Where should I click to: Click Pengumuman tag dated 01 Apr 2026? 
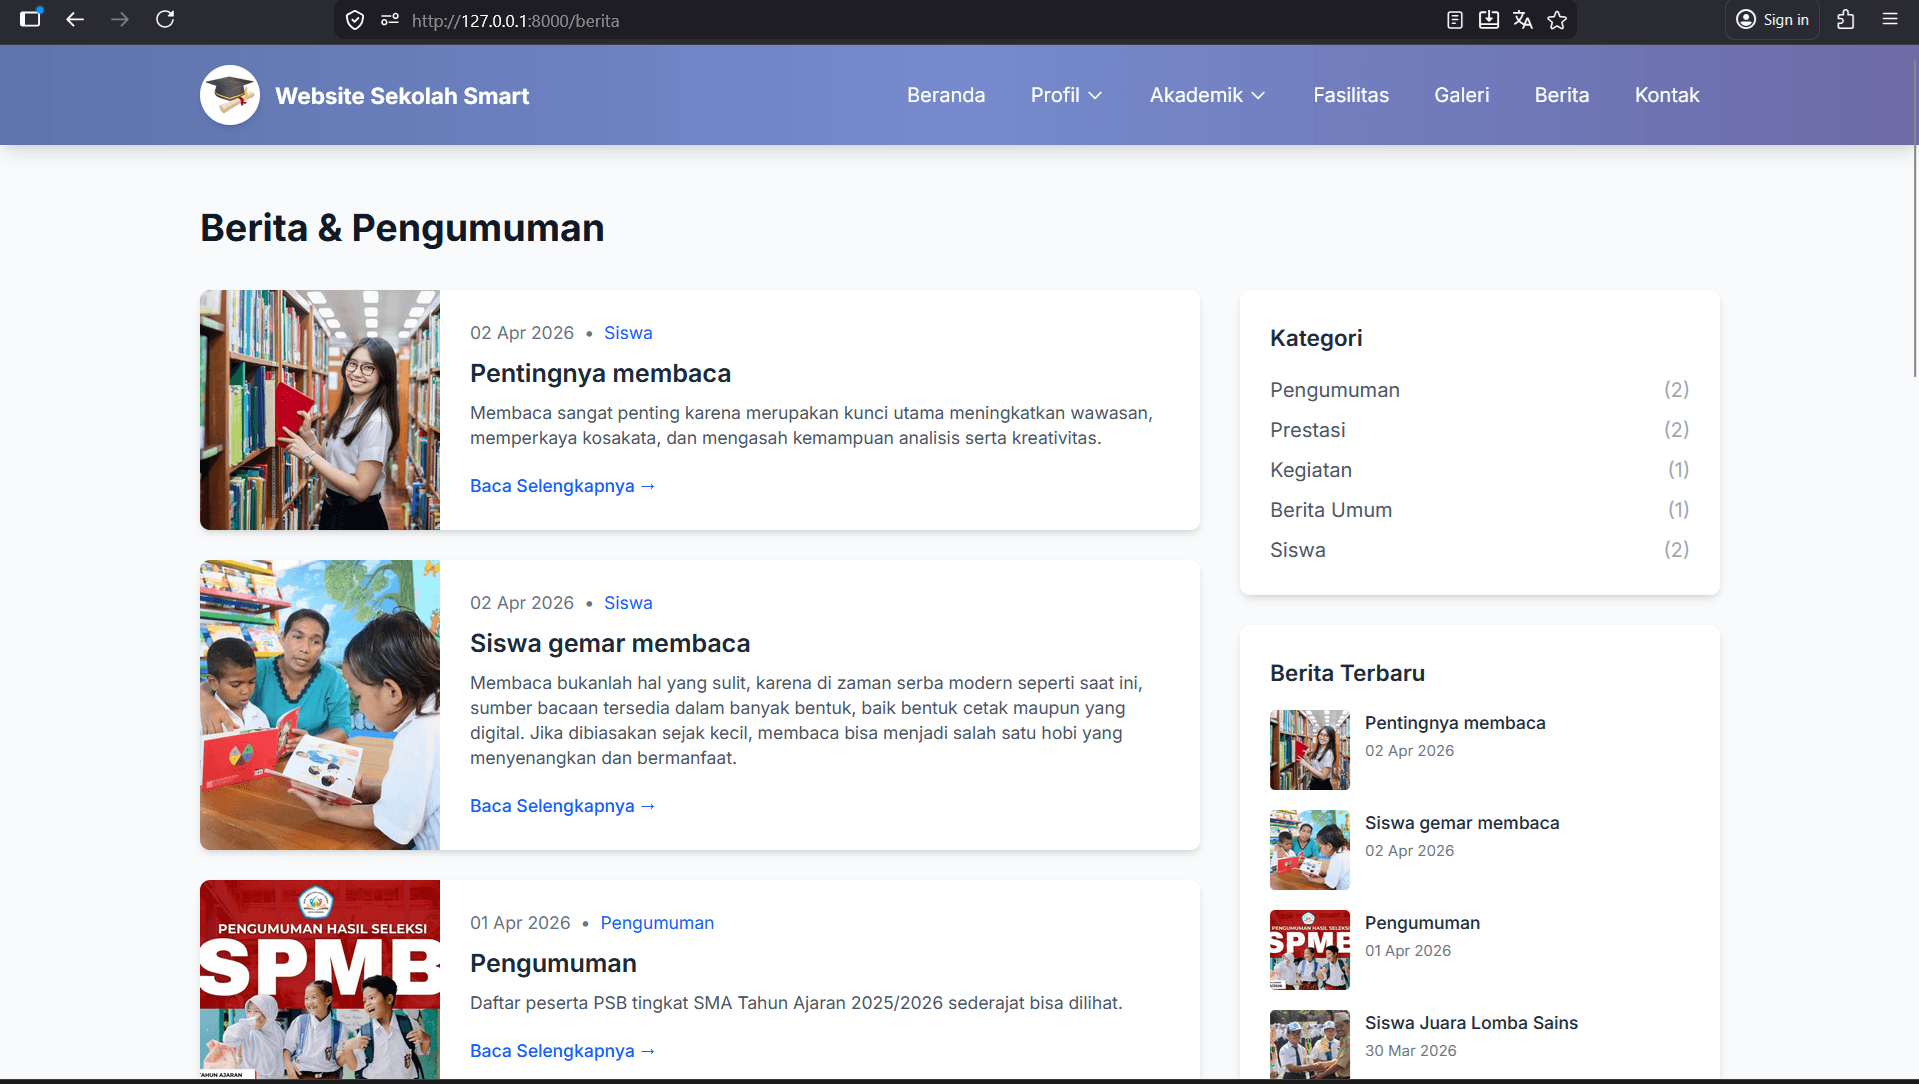pyautogui.click(x=657, y=923)
